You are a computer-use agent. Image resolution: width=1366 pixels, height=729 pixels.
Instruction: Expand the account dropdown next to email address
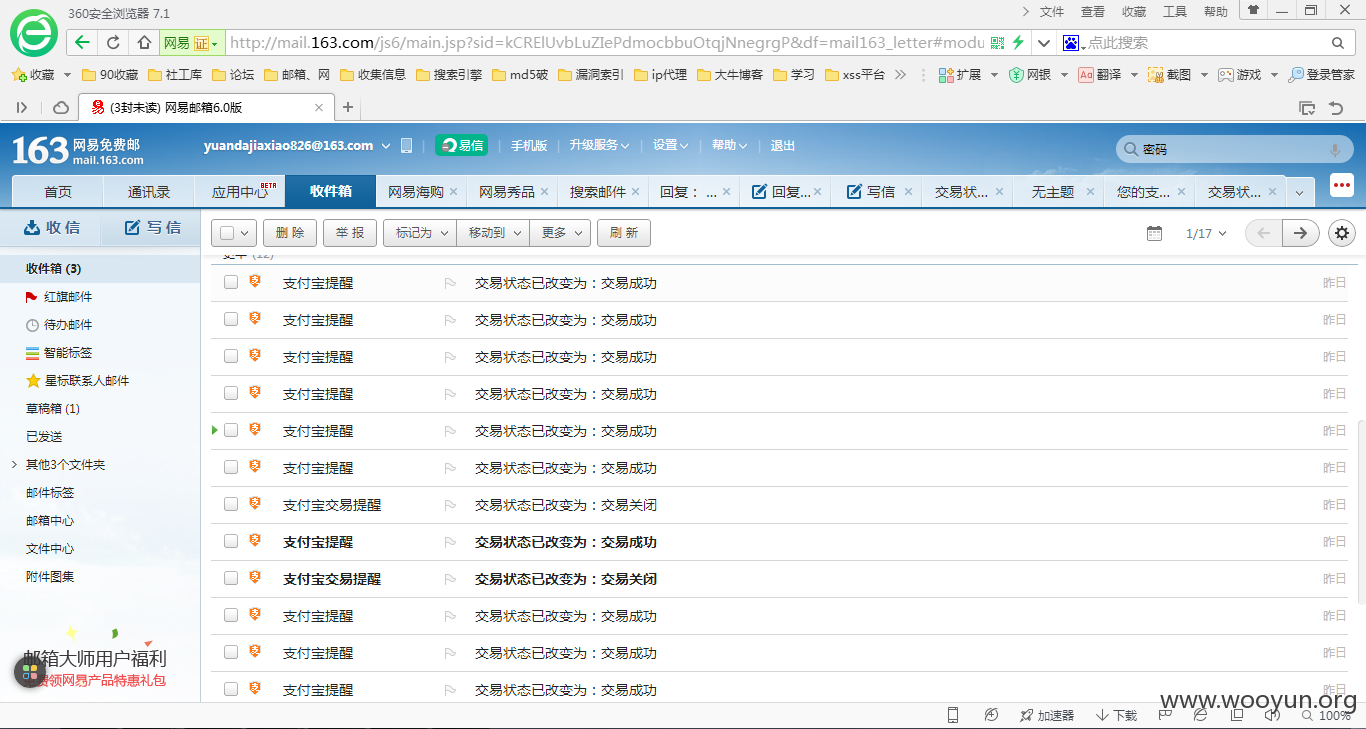pyautogui.click(x=386, y=146)
